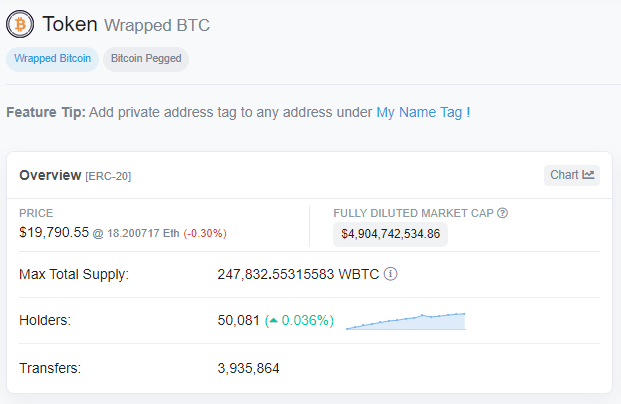Select the Bitcoin Pegged tag
The width and height of the screenshot is (621, 404).
[146, 59]
